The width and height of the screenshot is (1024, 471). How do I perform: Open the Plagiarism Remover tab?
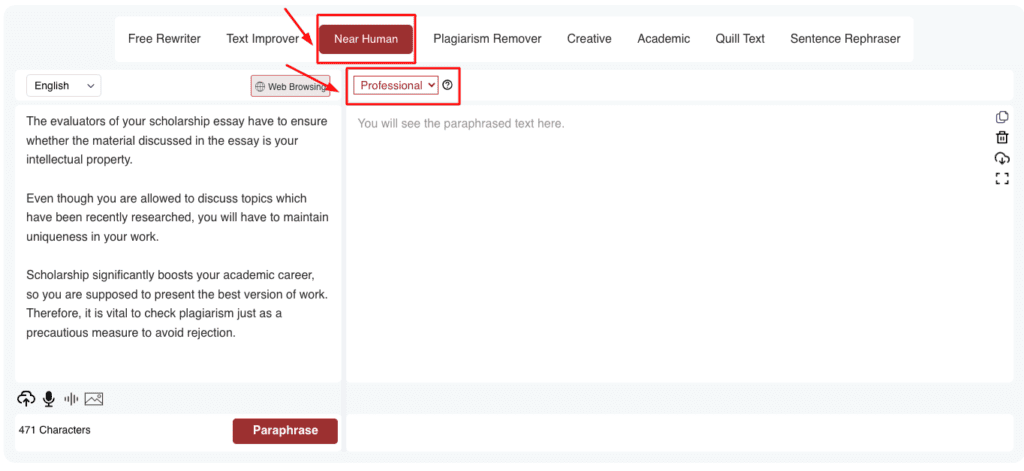(x=487, y=39)
